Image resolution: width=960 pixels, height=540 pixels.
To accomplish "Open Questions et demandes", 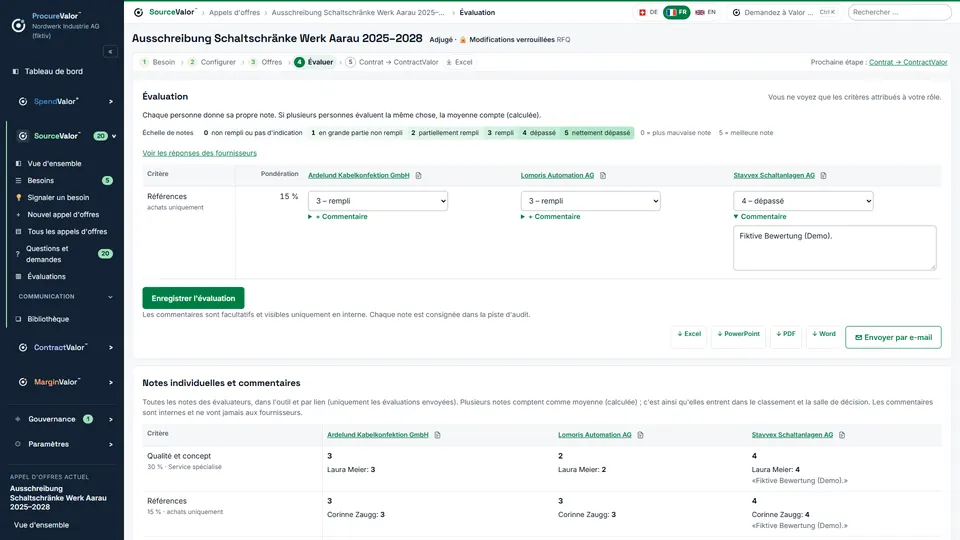I will pos(47,254).
